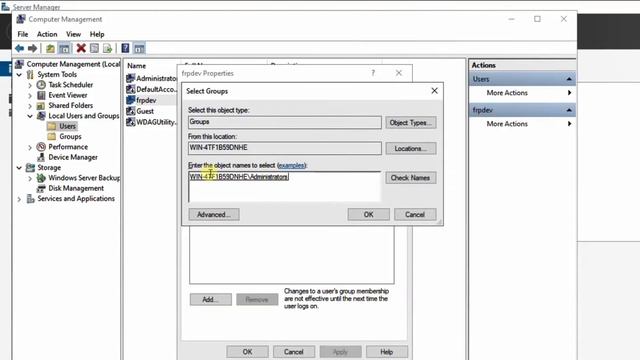Expand the Performance node

30,147
